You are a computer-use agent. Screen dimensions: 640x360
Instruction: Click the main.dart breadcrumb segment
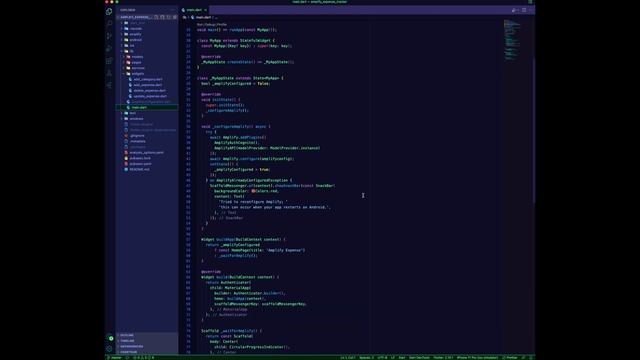click(203, 17)
